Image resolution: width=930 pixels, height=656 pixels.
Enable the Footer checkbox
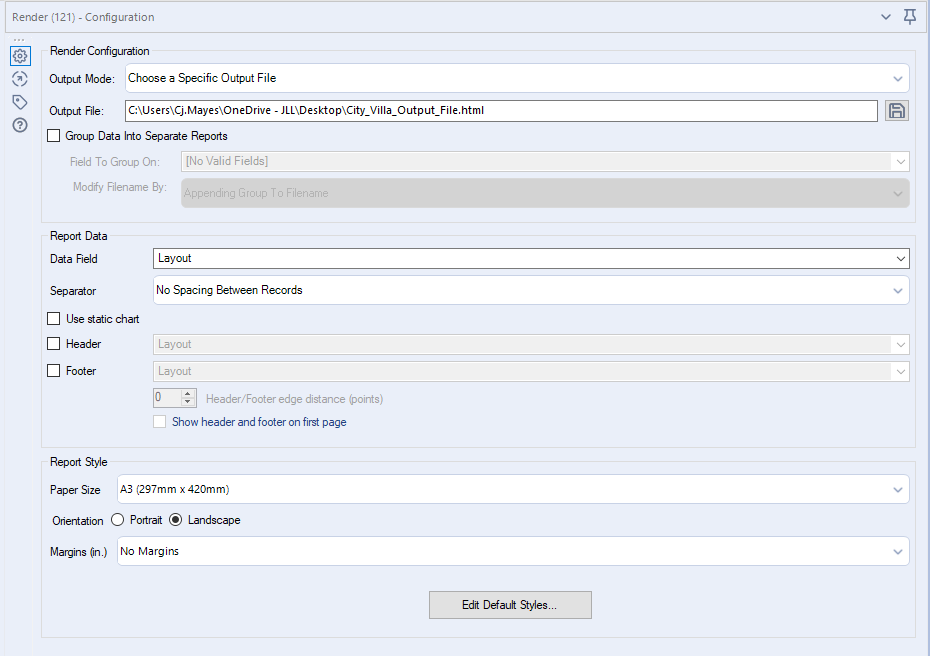pos(55,371)
